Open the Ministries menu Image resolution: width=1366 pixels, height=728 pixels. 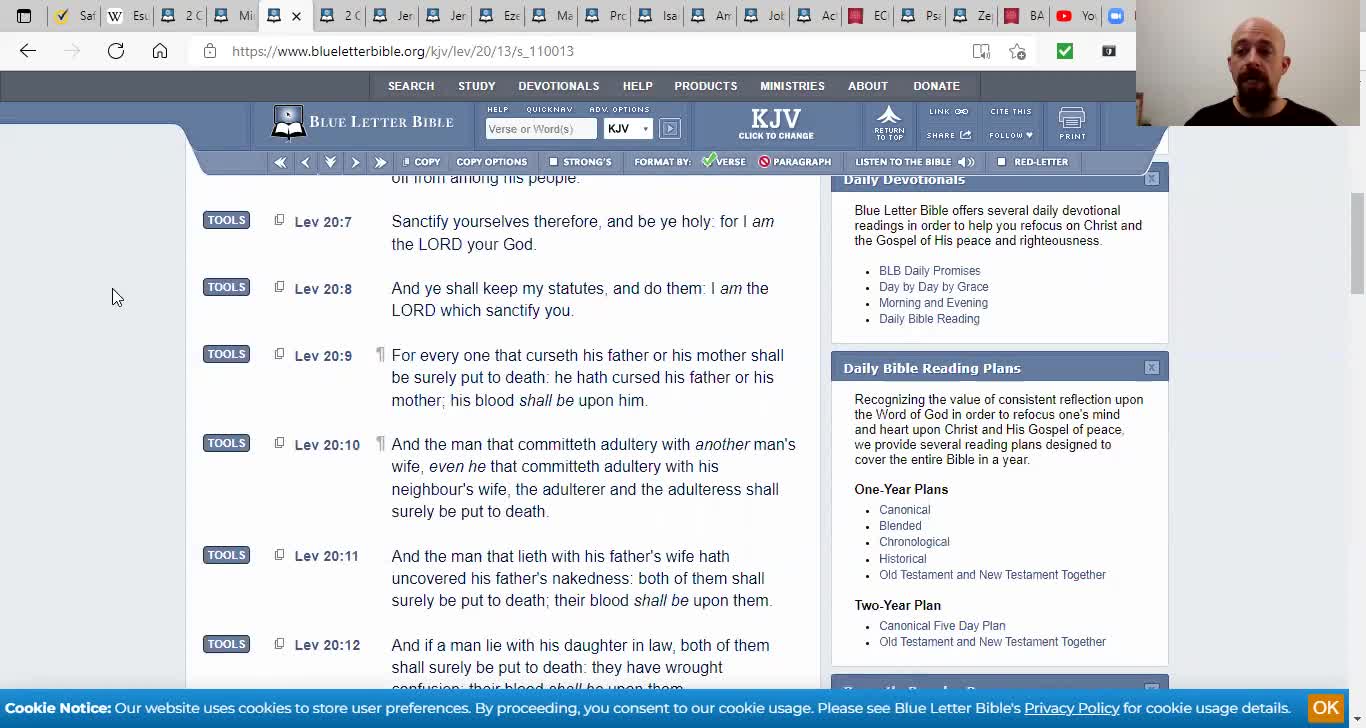pos(792,86)
